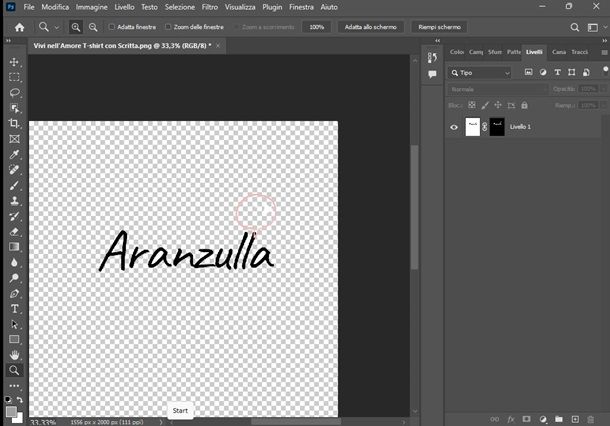Image resolution: width=610 pixels, height=426 pixels.
Task: Select the Clone Stamp tool
Action: [14, 201]
